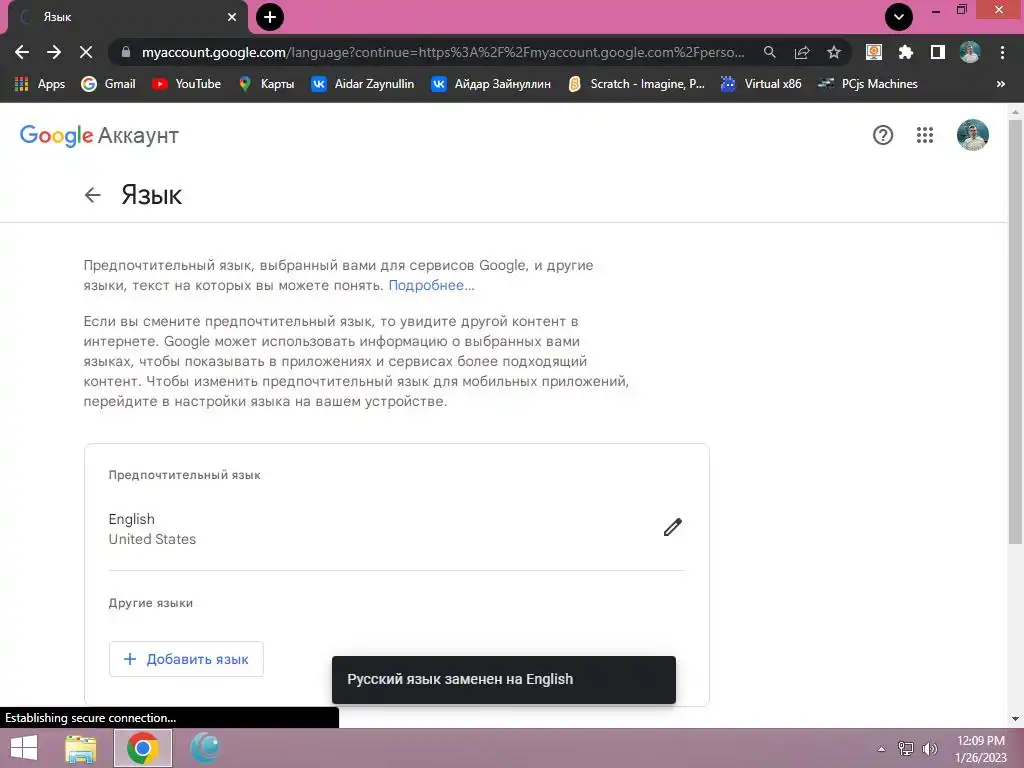The height and width of the screenshot is (768, 1024).
Task: Open Apps bookmark
Action: pyautogui.click(x=40, y=84)
